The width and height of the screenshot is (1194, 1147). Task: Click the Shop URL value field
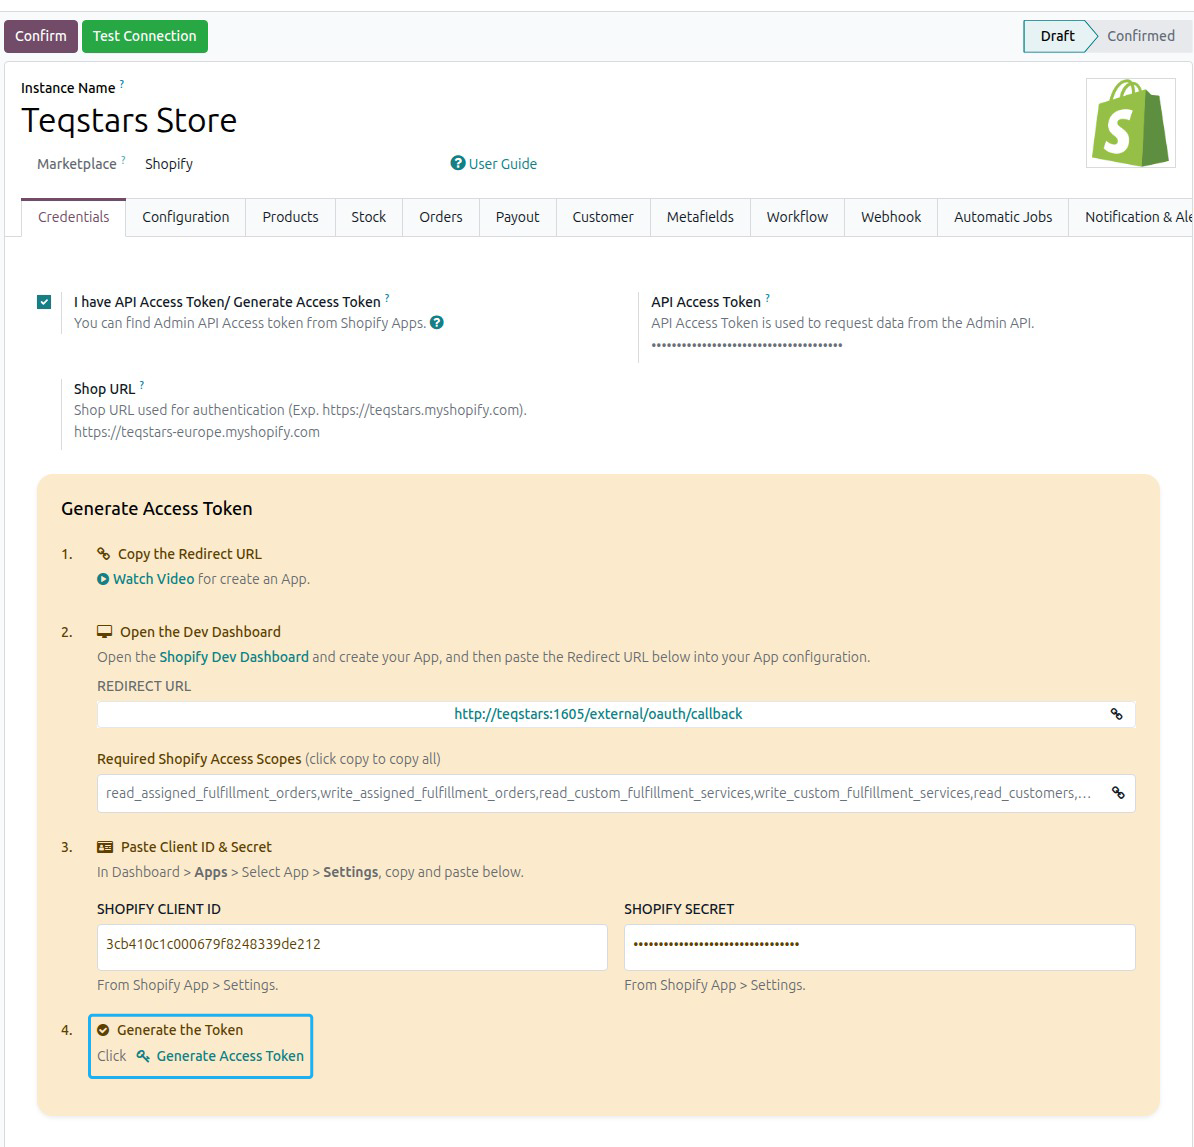196,432
